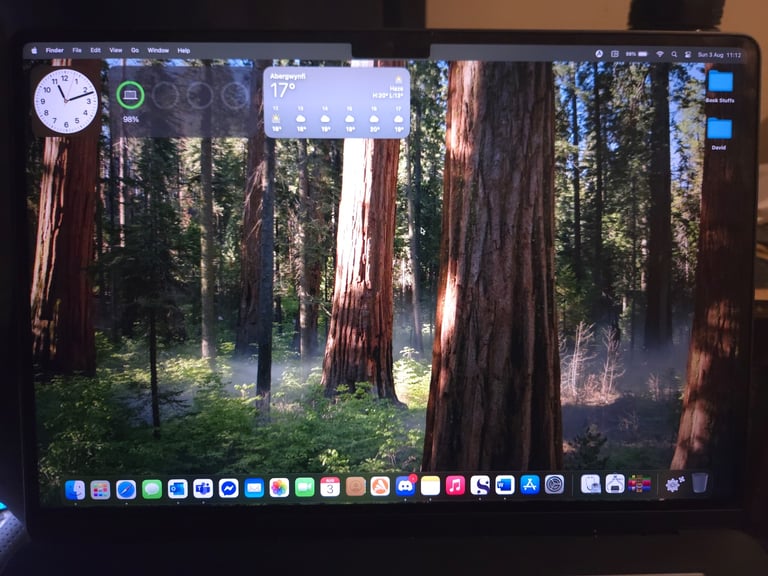
Task: Click the Abergwynfi Weather widget
Action: (337, 102)
